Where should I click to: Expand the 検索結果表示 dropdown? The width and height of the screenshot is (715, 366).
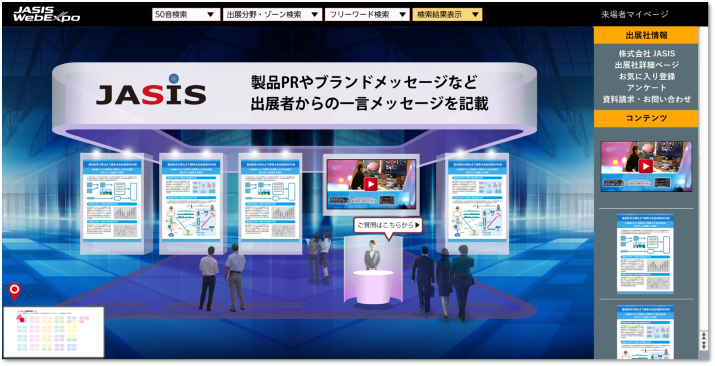pyautogui.click(x=447, y=15)
